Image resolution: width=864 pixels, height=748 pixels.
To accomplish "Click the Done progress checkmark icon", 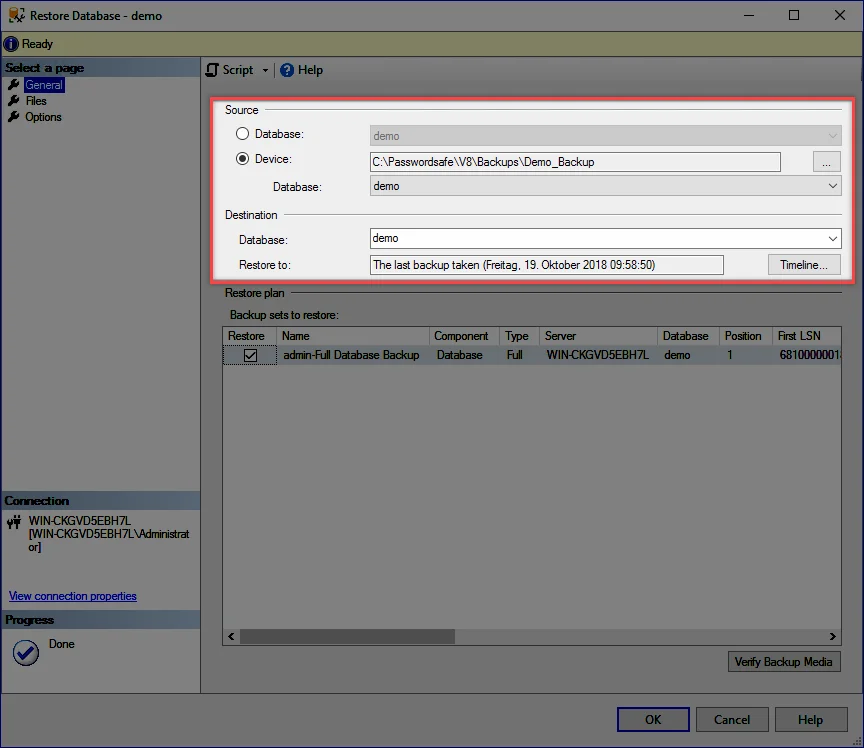I will 25,653.
